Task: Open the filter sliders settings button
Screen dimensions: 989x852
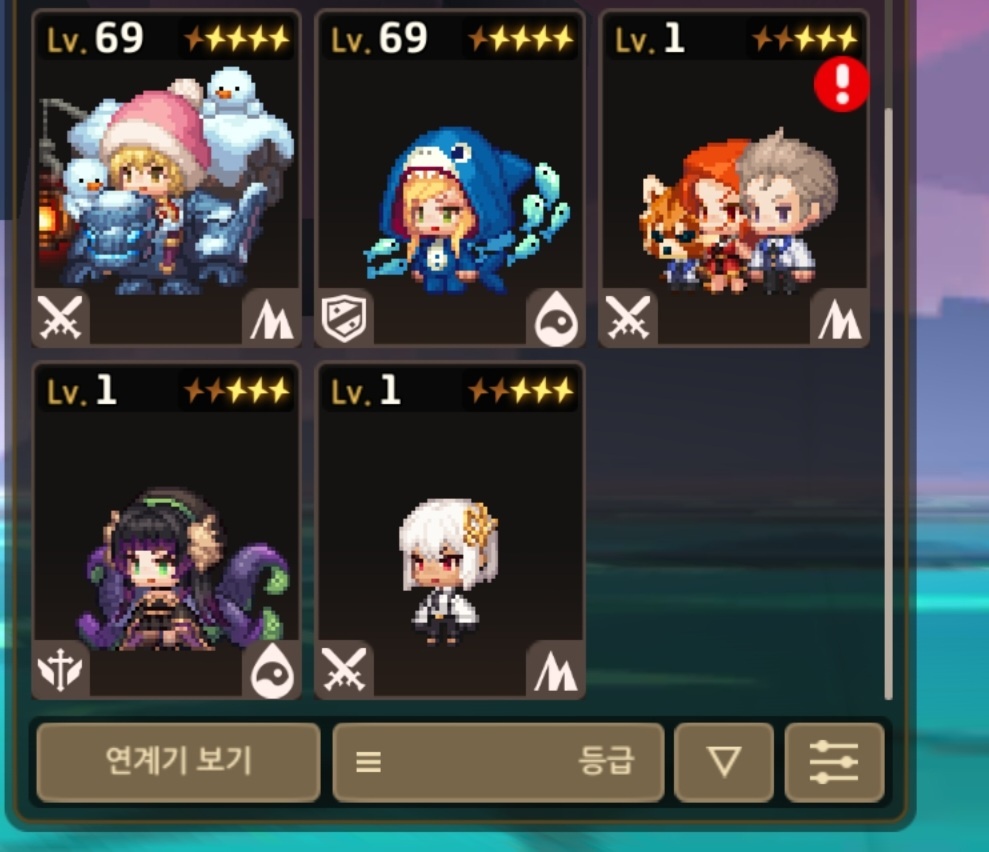Action: [834, 762]
